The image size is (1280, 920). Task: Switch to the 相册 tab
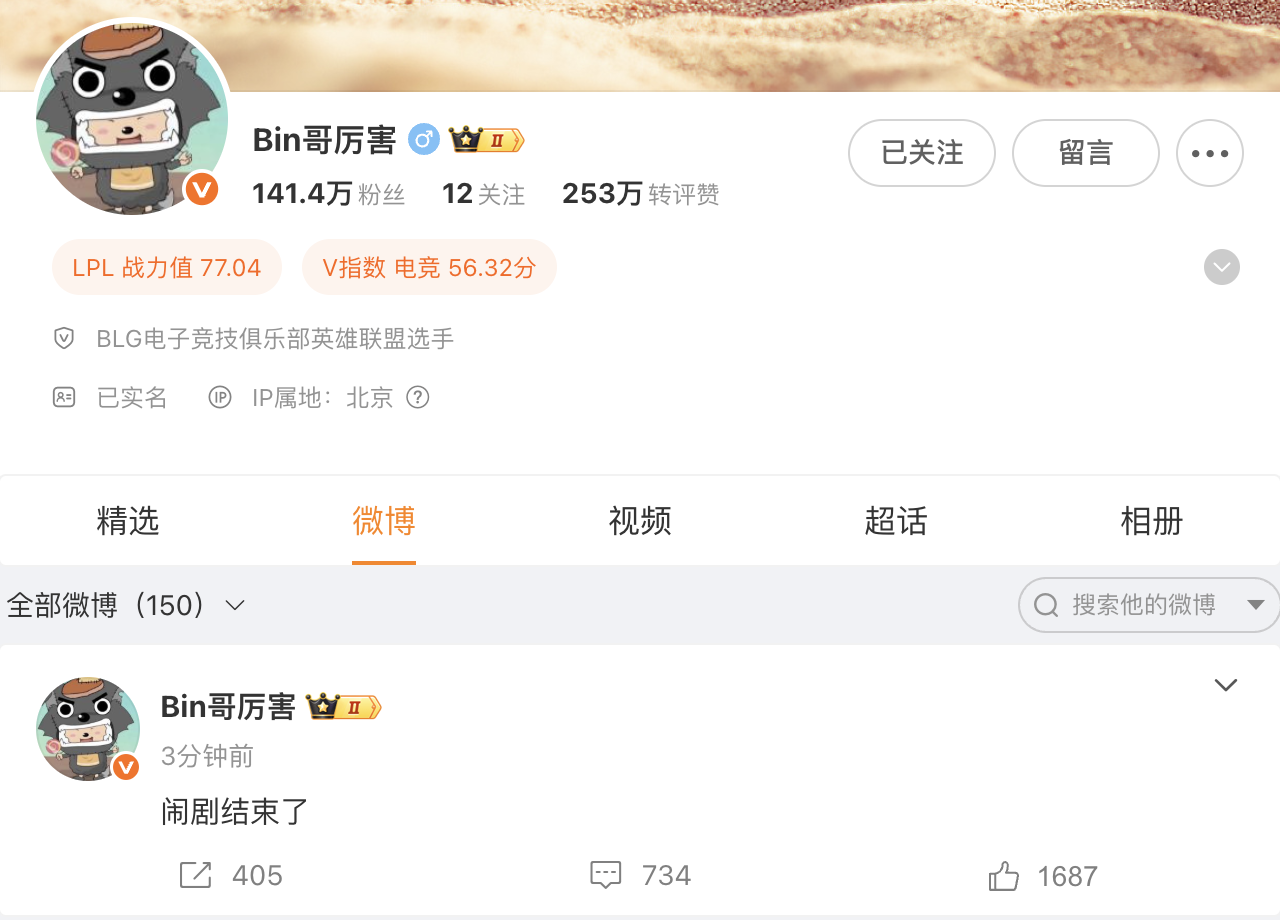[1152, 521]
